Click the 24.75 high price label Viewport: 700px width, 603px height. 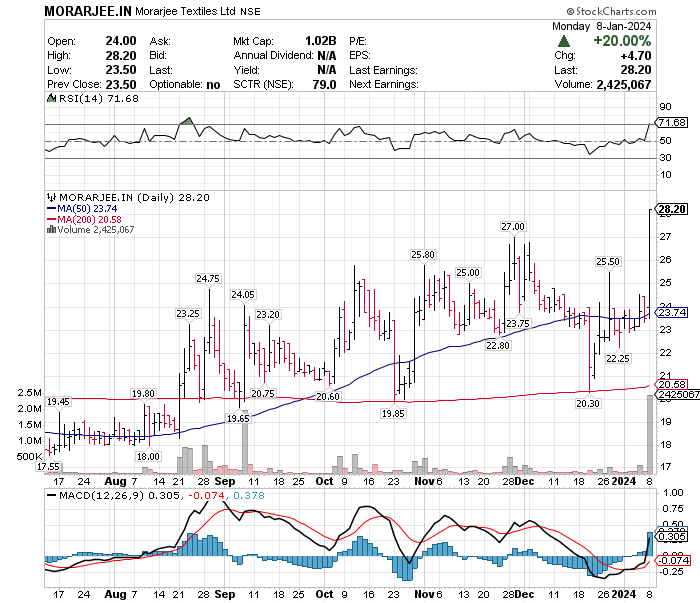tap(208, 279)
